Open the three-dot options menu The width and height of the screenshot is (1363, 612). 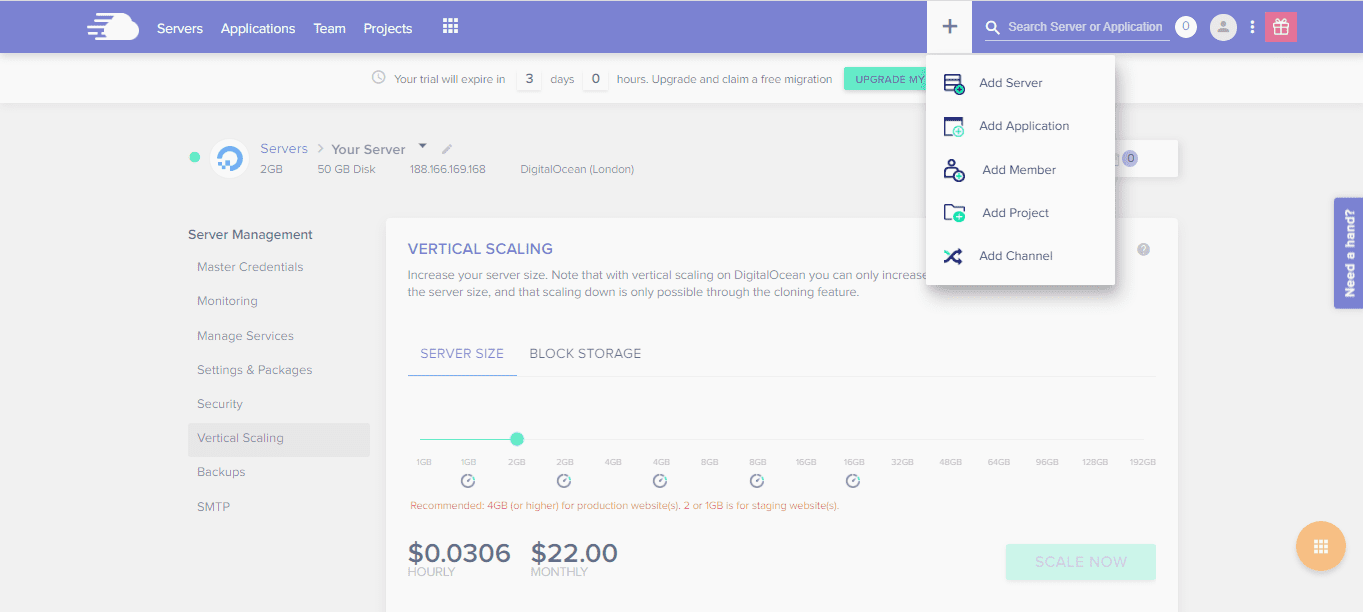click(1252, 27)
